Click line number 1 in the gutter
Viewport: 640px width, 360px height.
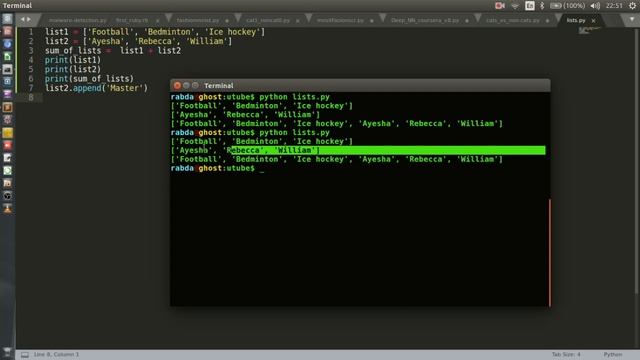pos(31,32)
